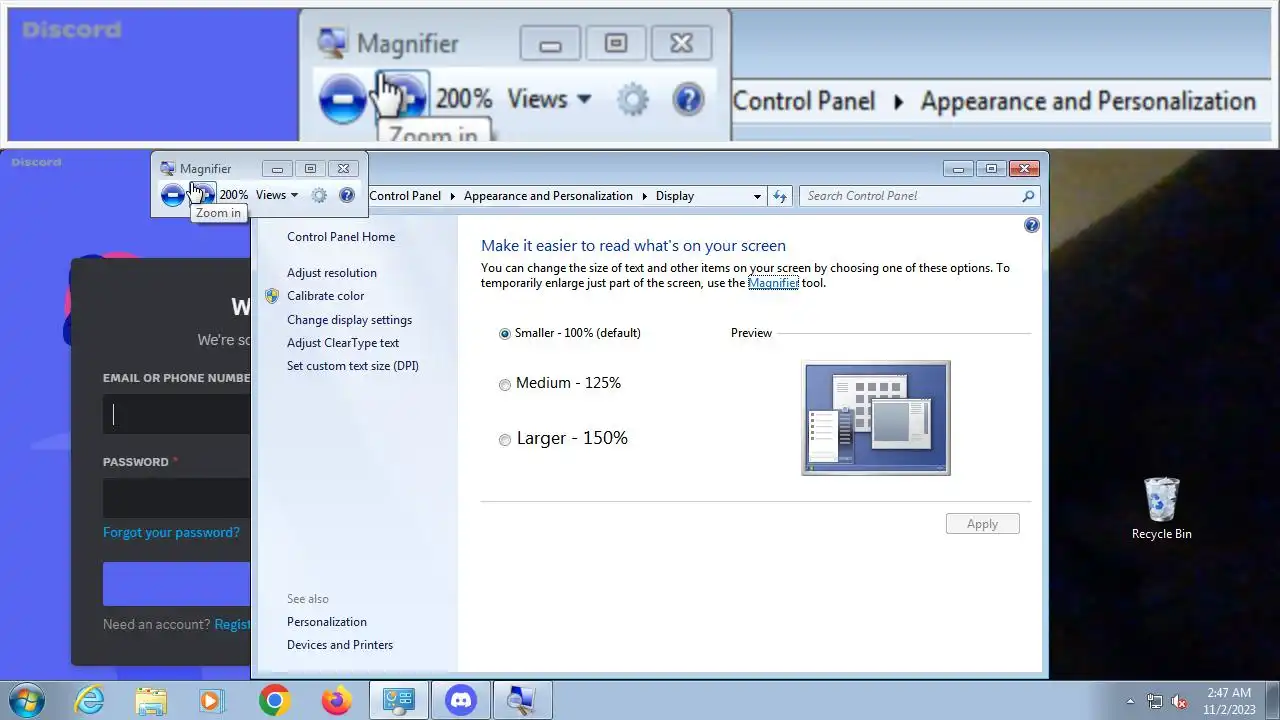Select Medium - 125% option
The width and height of the screenshot is (1280, 720).
pos(560,383)
